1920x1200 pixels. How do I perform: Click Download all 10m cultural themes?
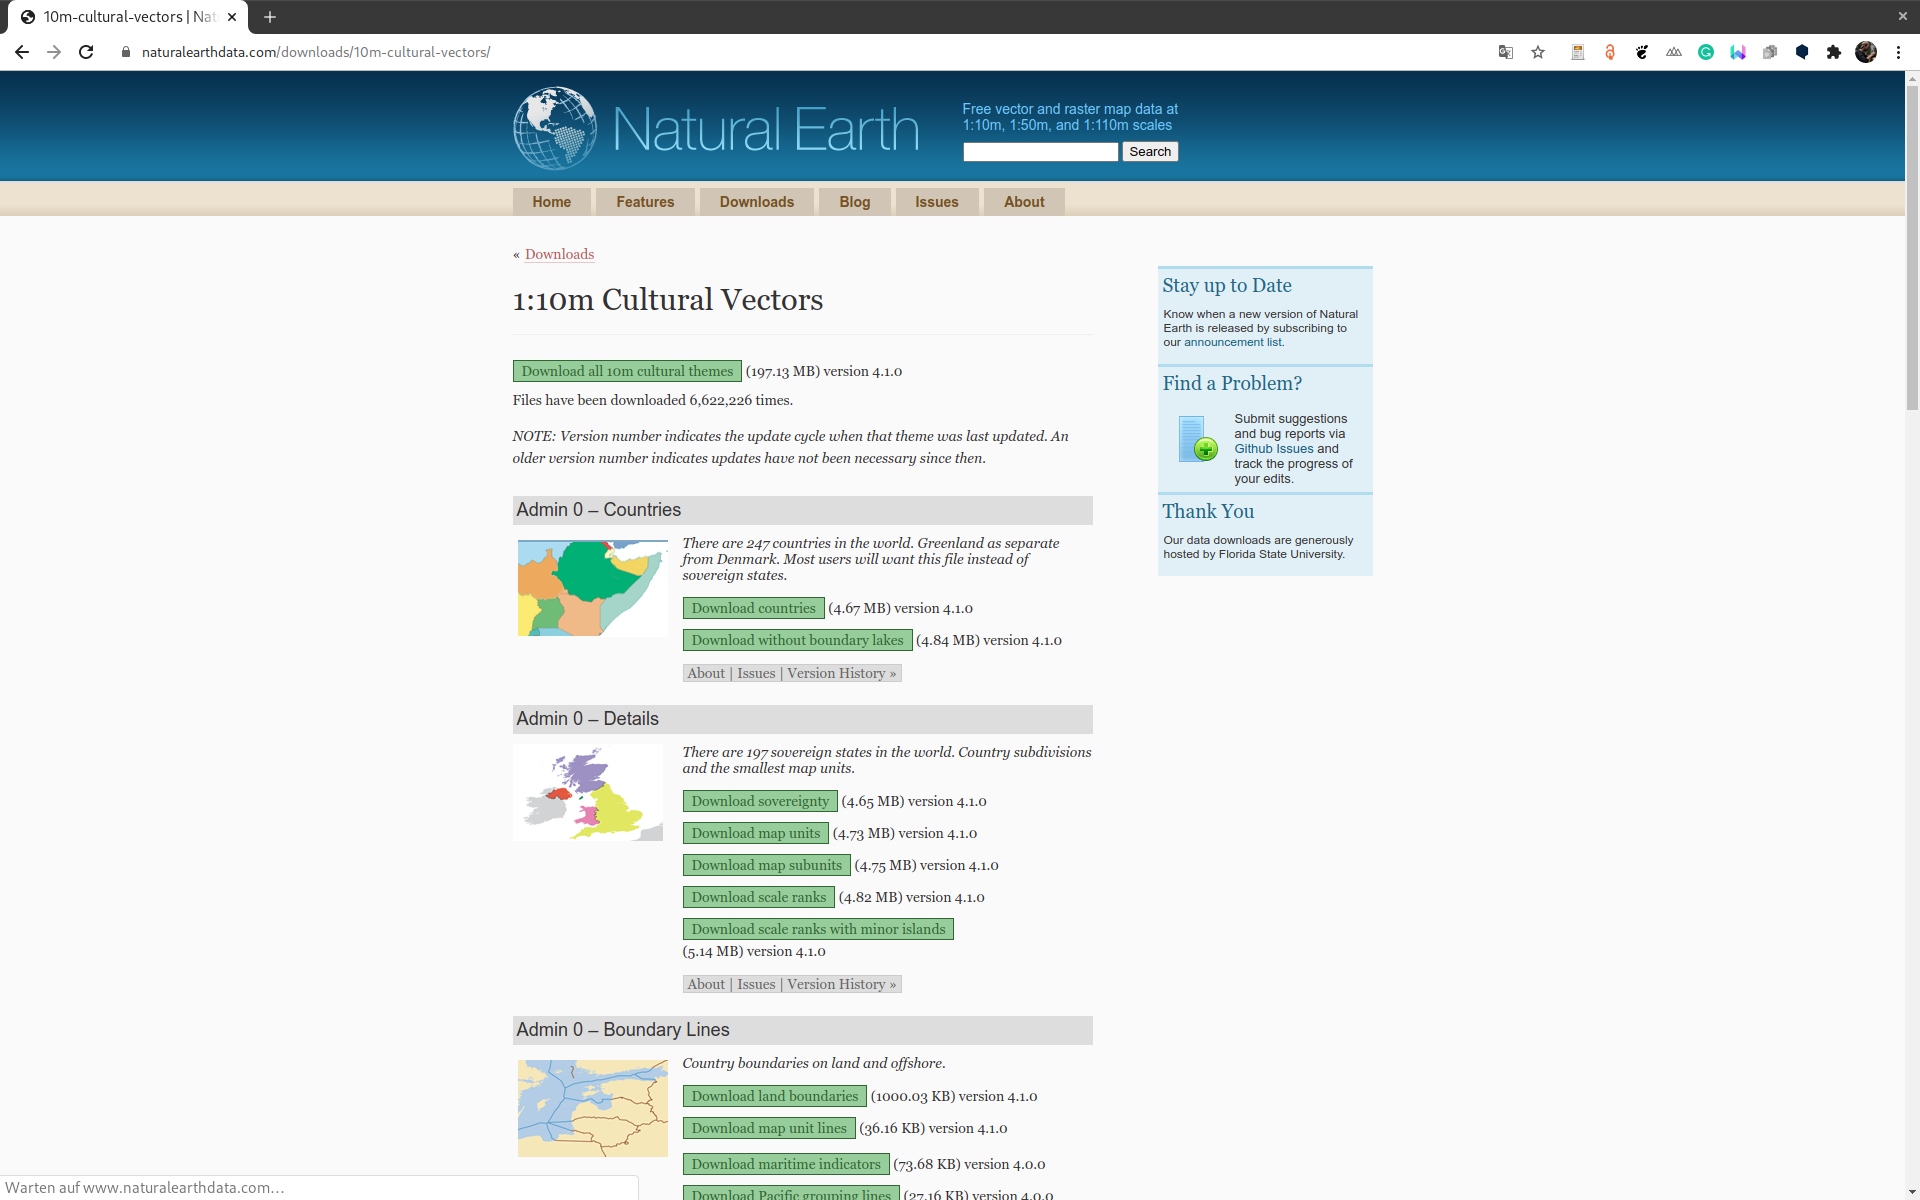pos(627,371)
